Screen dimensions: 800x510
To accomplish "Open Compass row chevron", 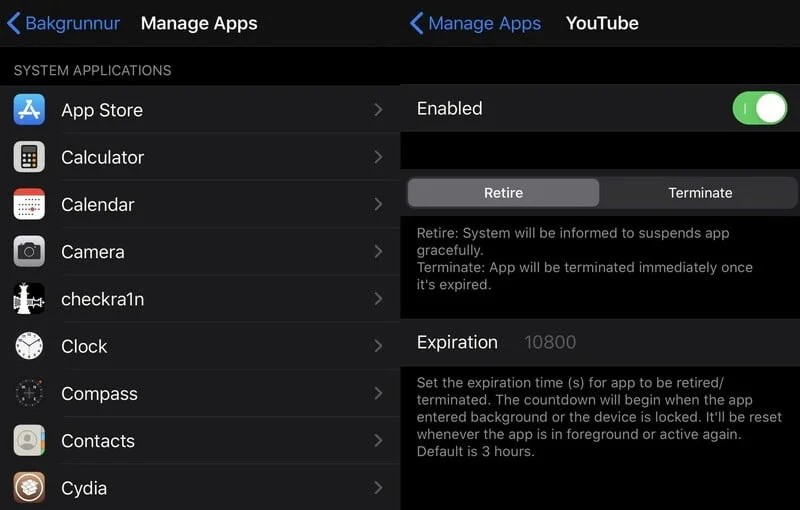I will coord(378,393).
